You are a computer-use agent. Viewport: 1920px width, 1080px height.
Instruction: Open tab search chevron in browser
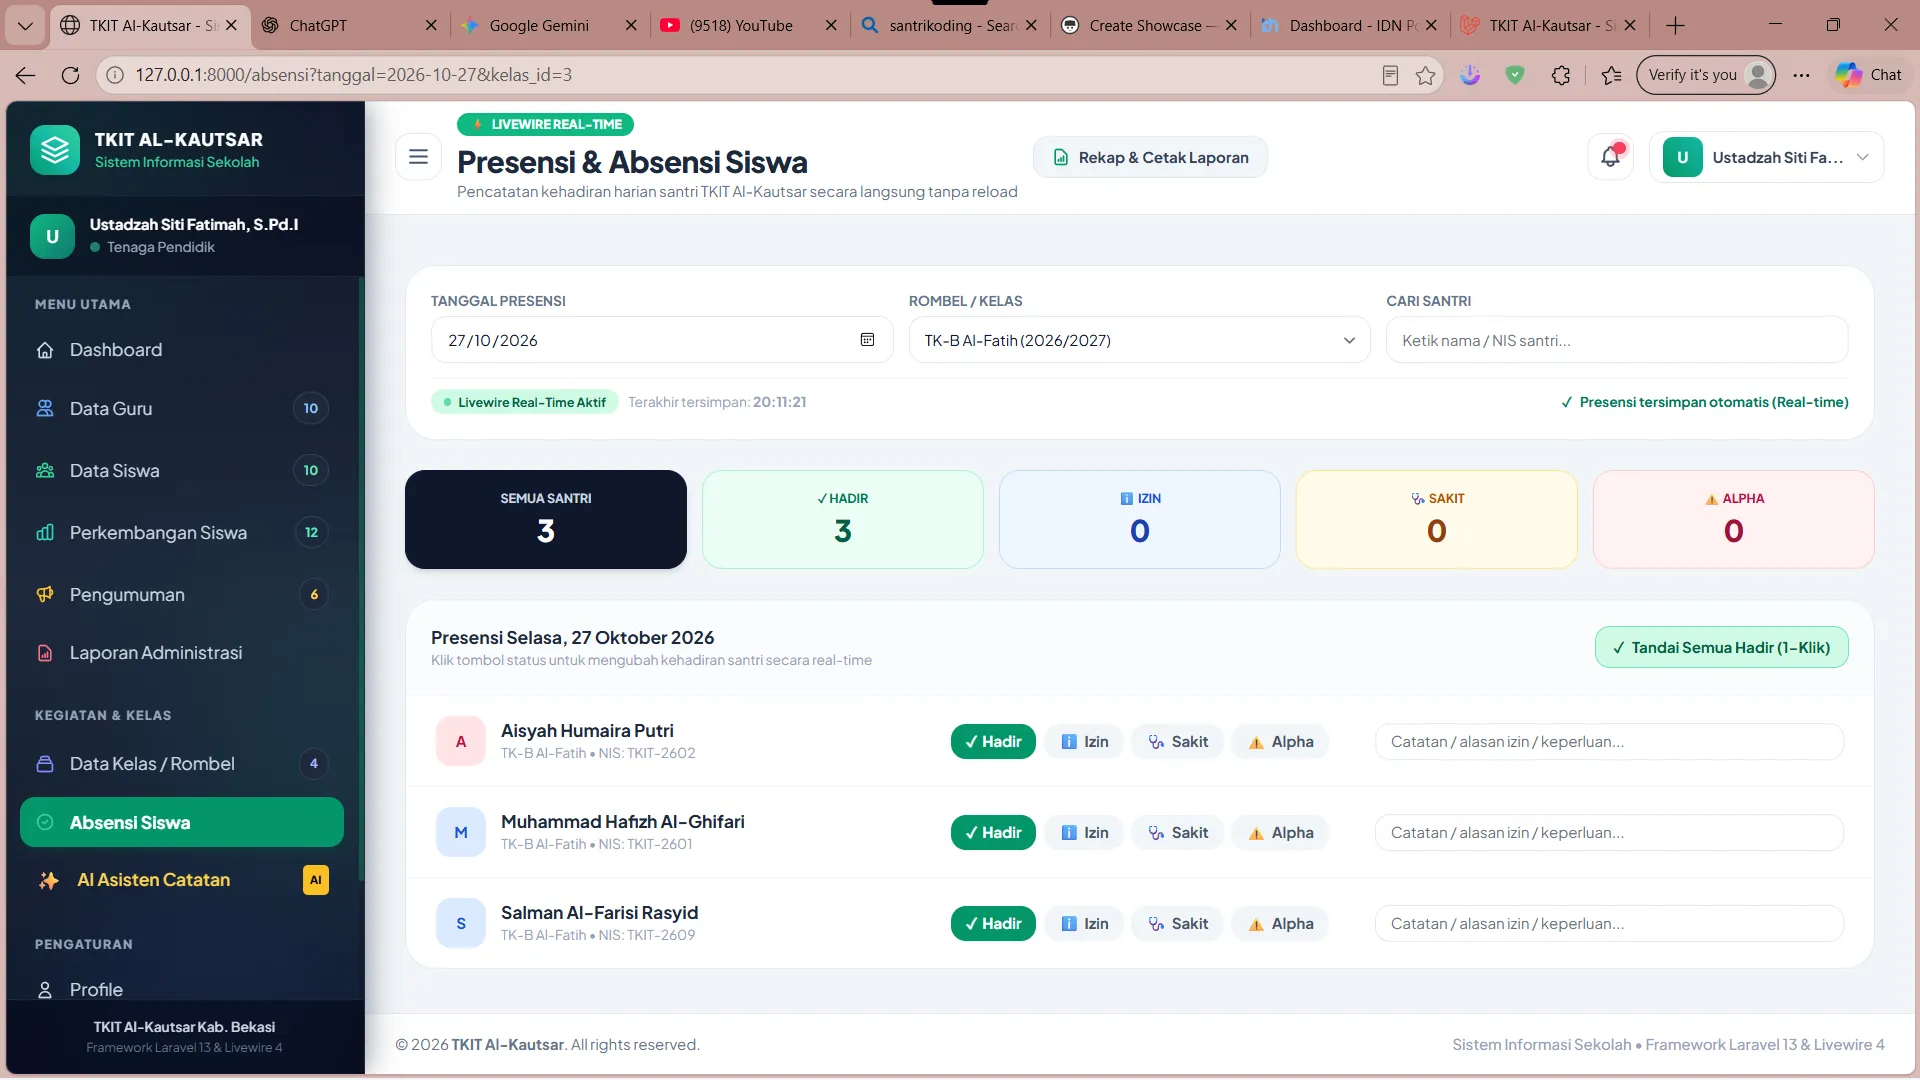pyautogui.click(x=25, y=25)
